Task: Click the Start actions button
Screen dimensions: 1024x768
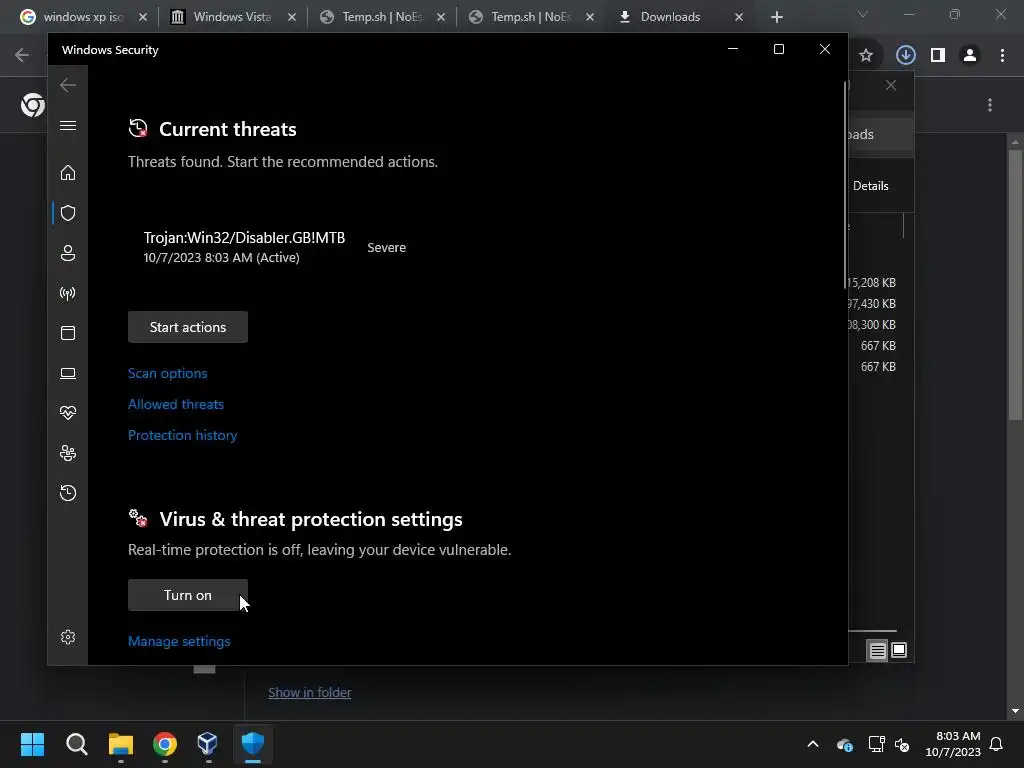Action: [x=187, y=327]
